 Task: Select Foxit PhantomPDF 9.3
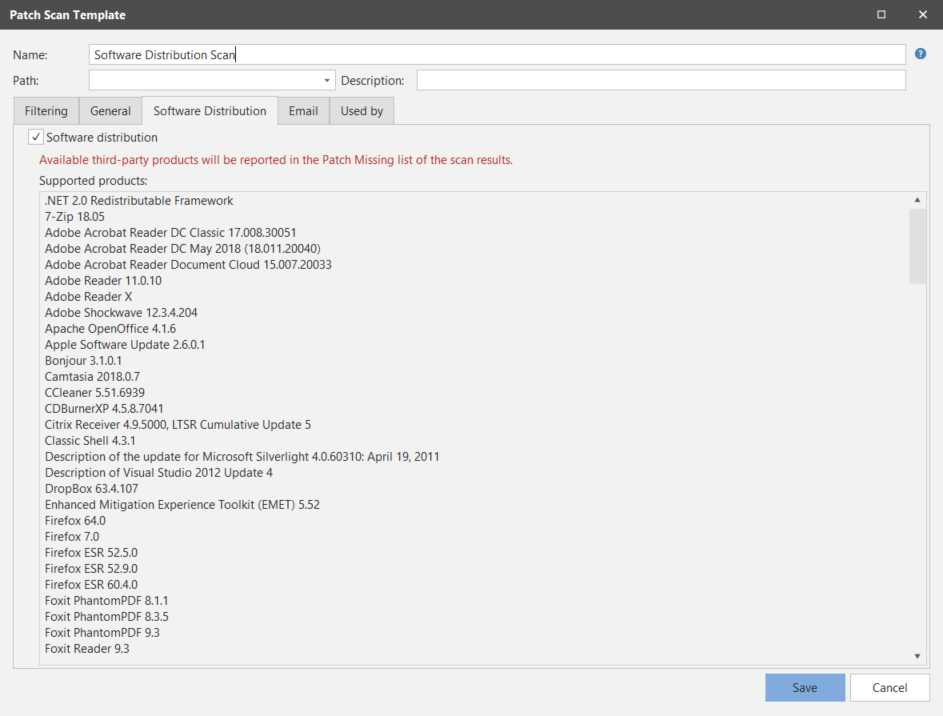pos(102,632)
